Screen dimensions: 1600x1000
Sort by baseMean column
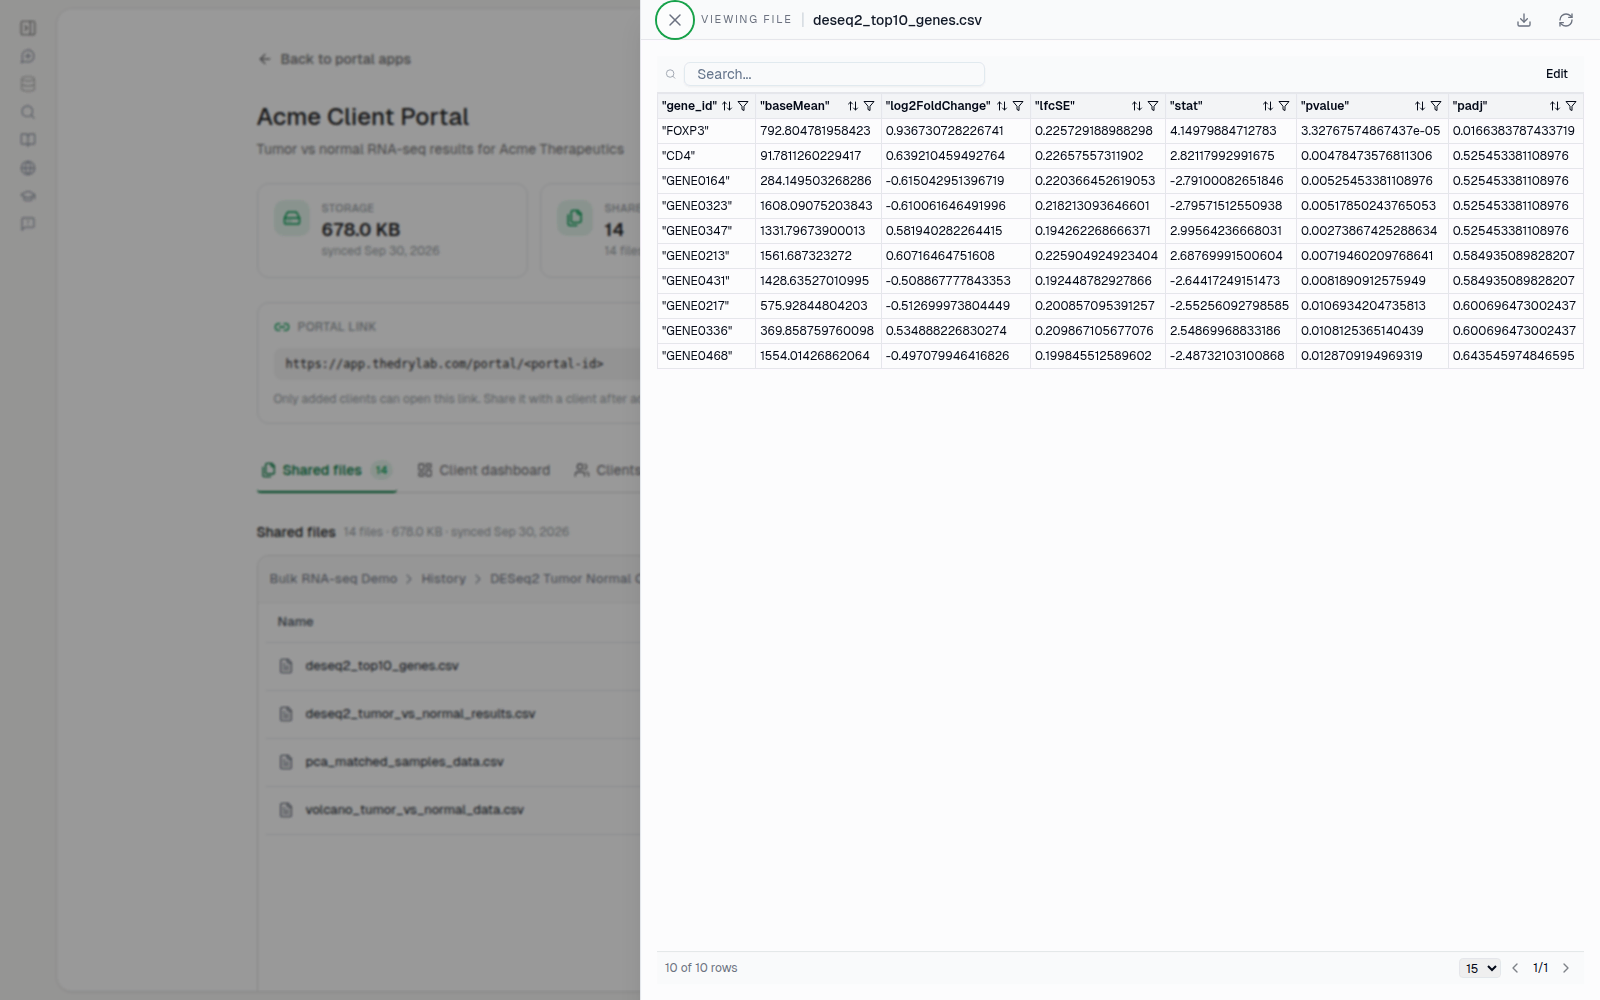point(853,106)
